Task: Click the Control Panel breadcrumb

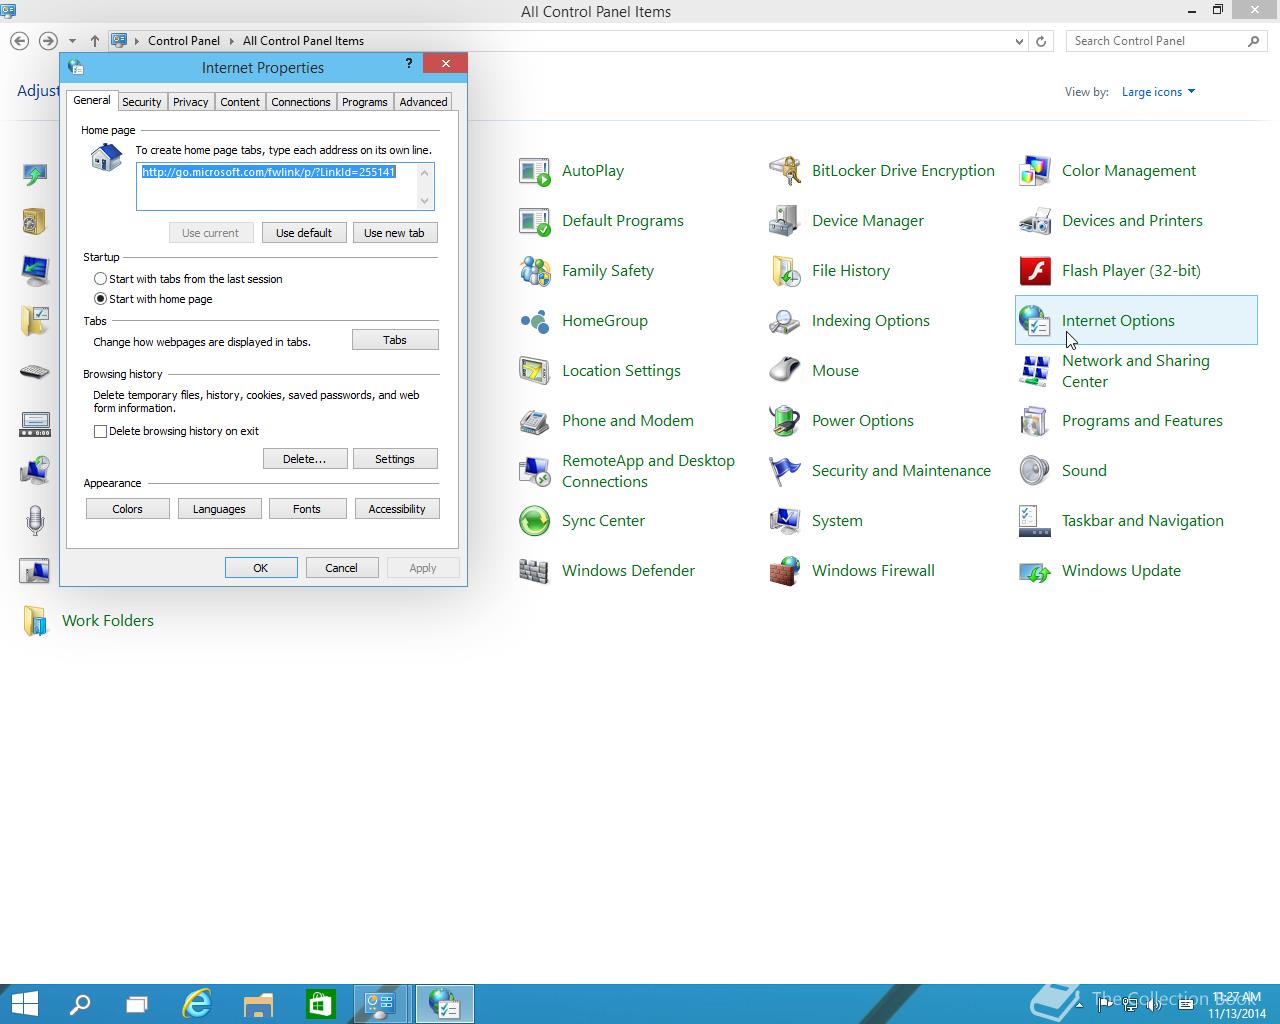Action: 184,41
